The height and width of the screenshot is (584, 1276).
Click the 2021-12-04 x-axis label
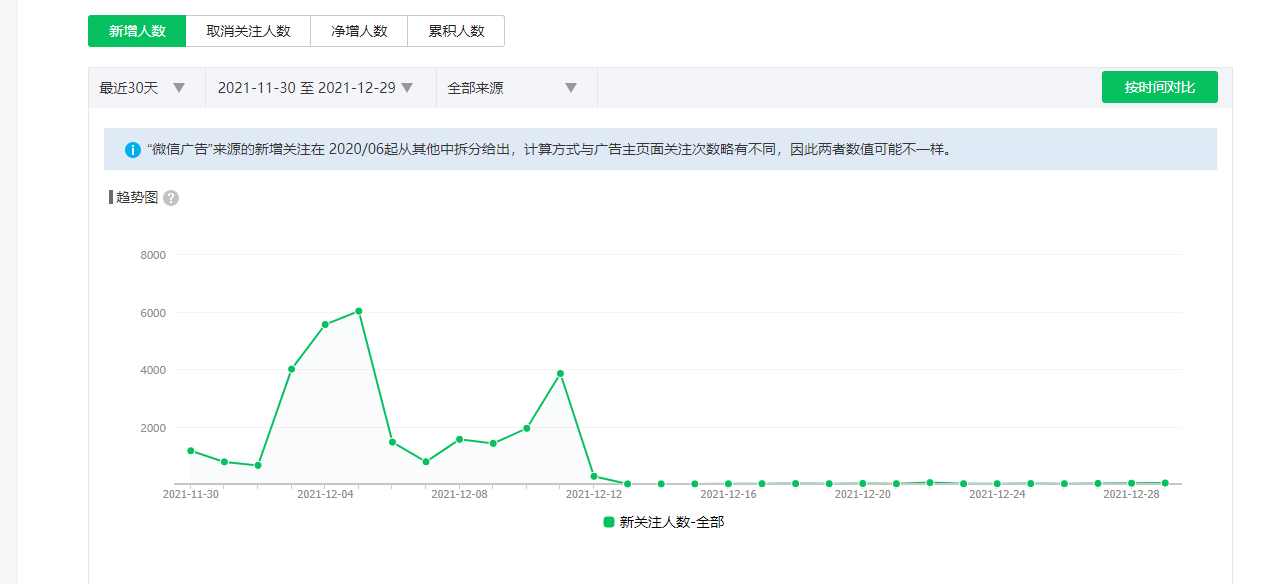click(x=325, y=494)
